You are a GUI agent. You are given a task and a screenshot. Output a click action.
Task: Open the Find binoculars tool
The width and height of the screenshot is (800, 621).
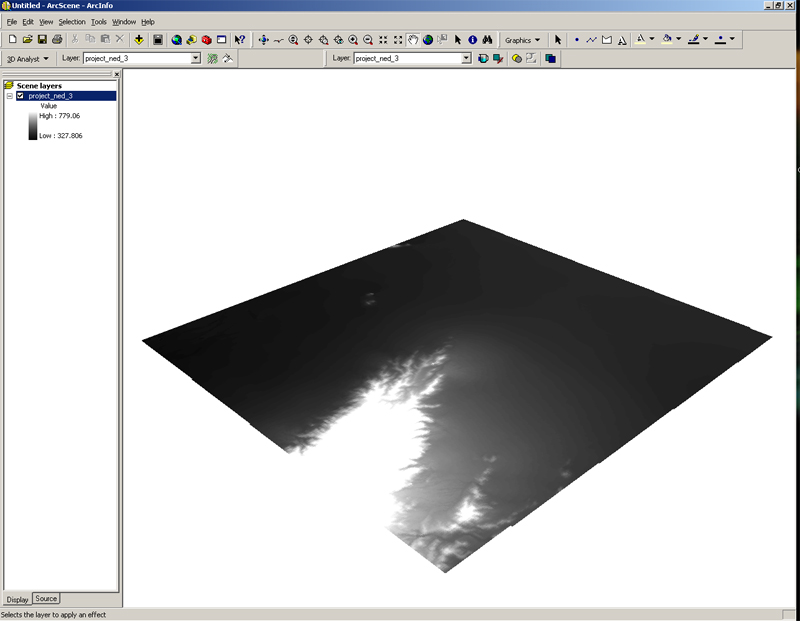pos(487,40)
